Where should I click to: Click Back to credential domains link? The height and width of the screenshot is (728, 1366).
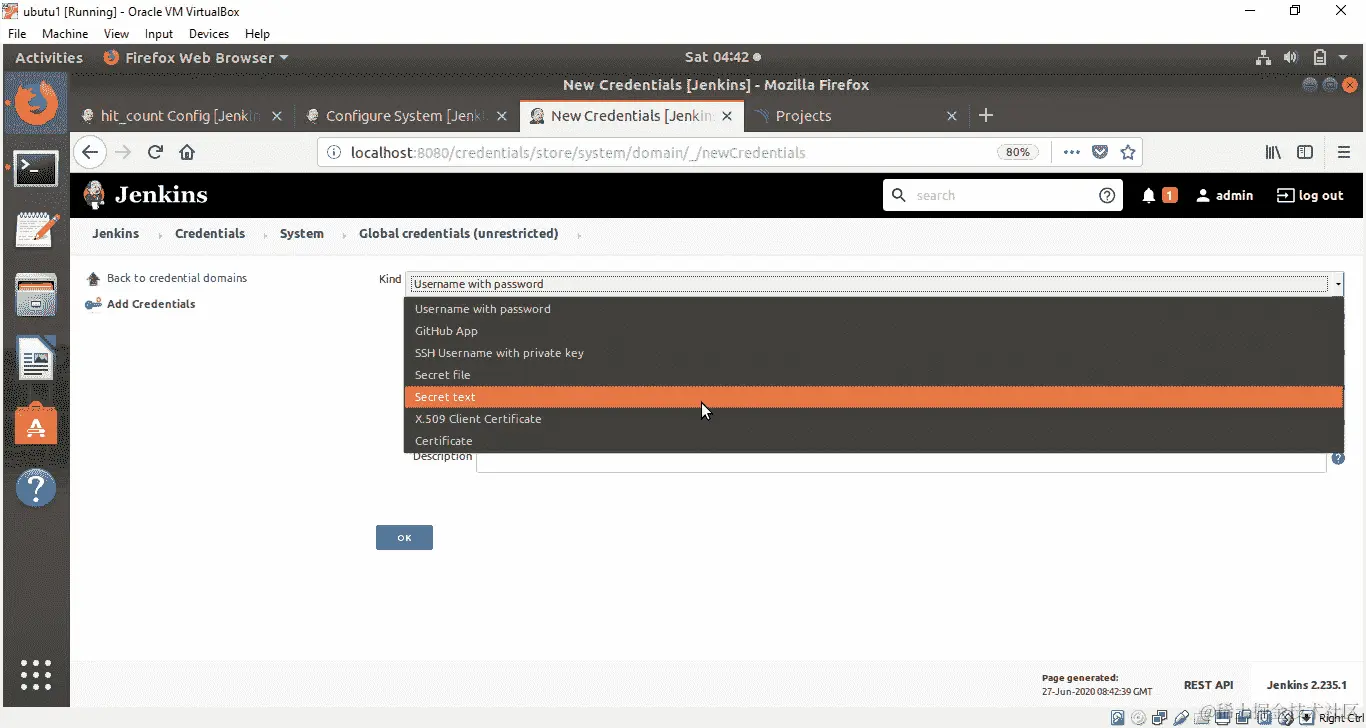(177, 278)
